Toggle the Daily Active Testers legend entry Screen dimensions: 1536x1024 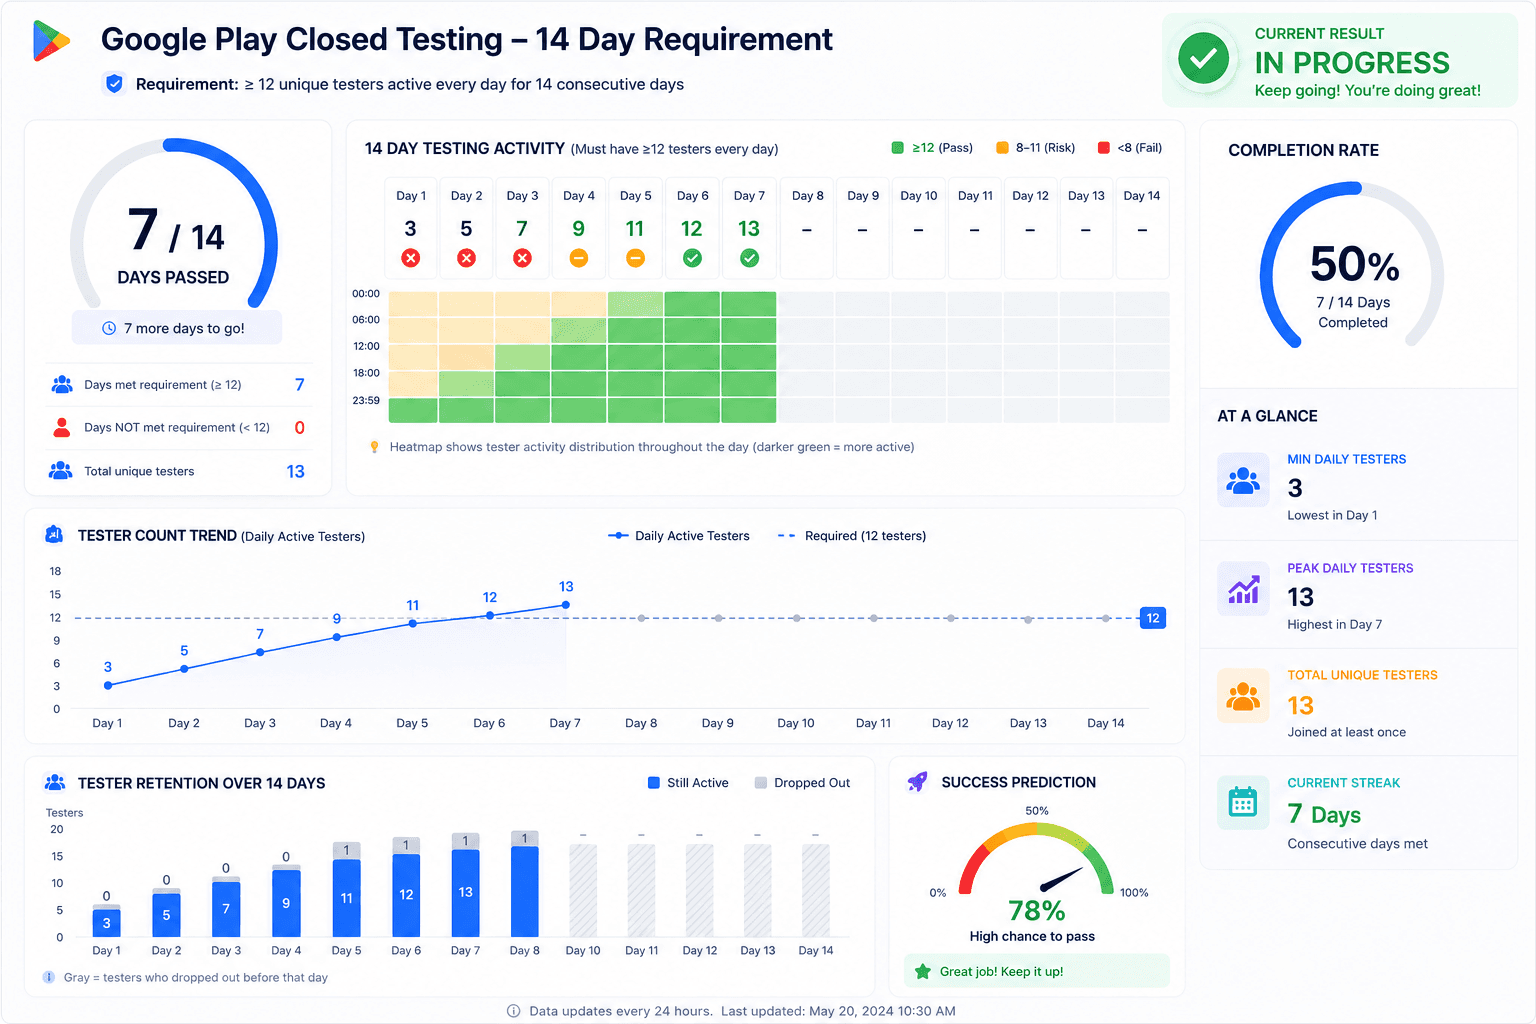(679, 536)
